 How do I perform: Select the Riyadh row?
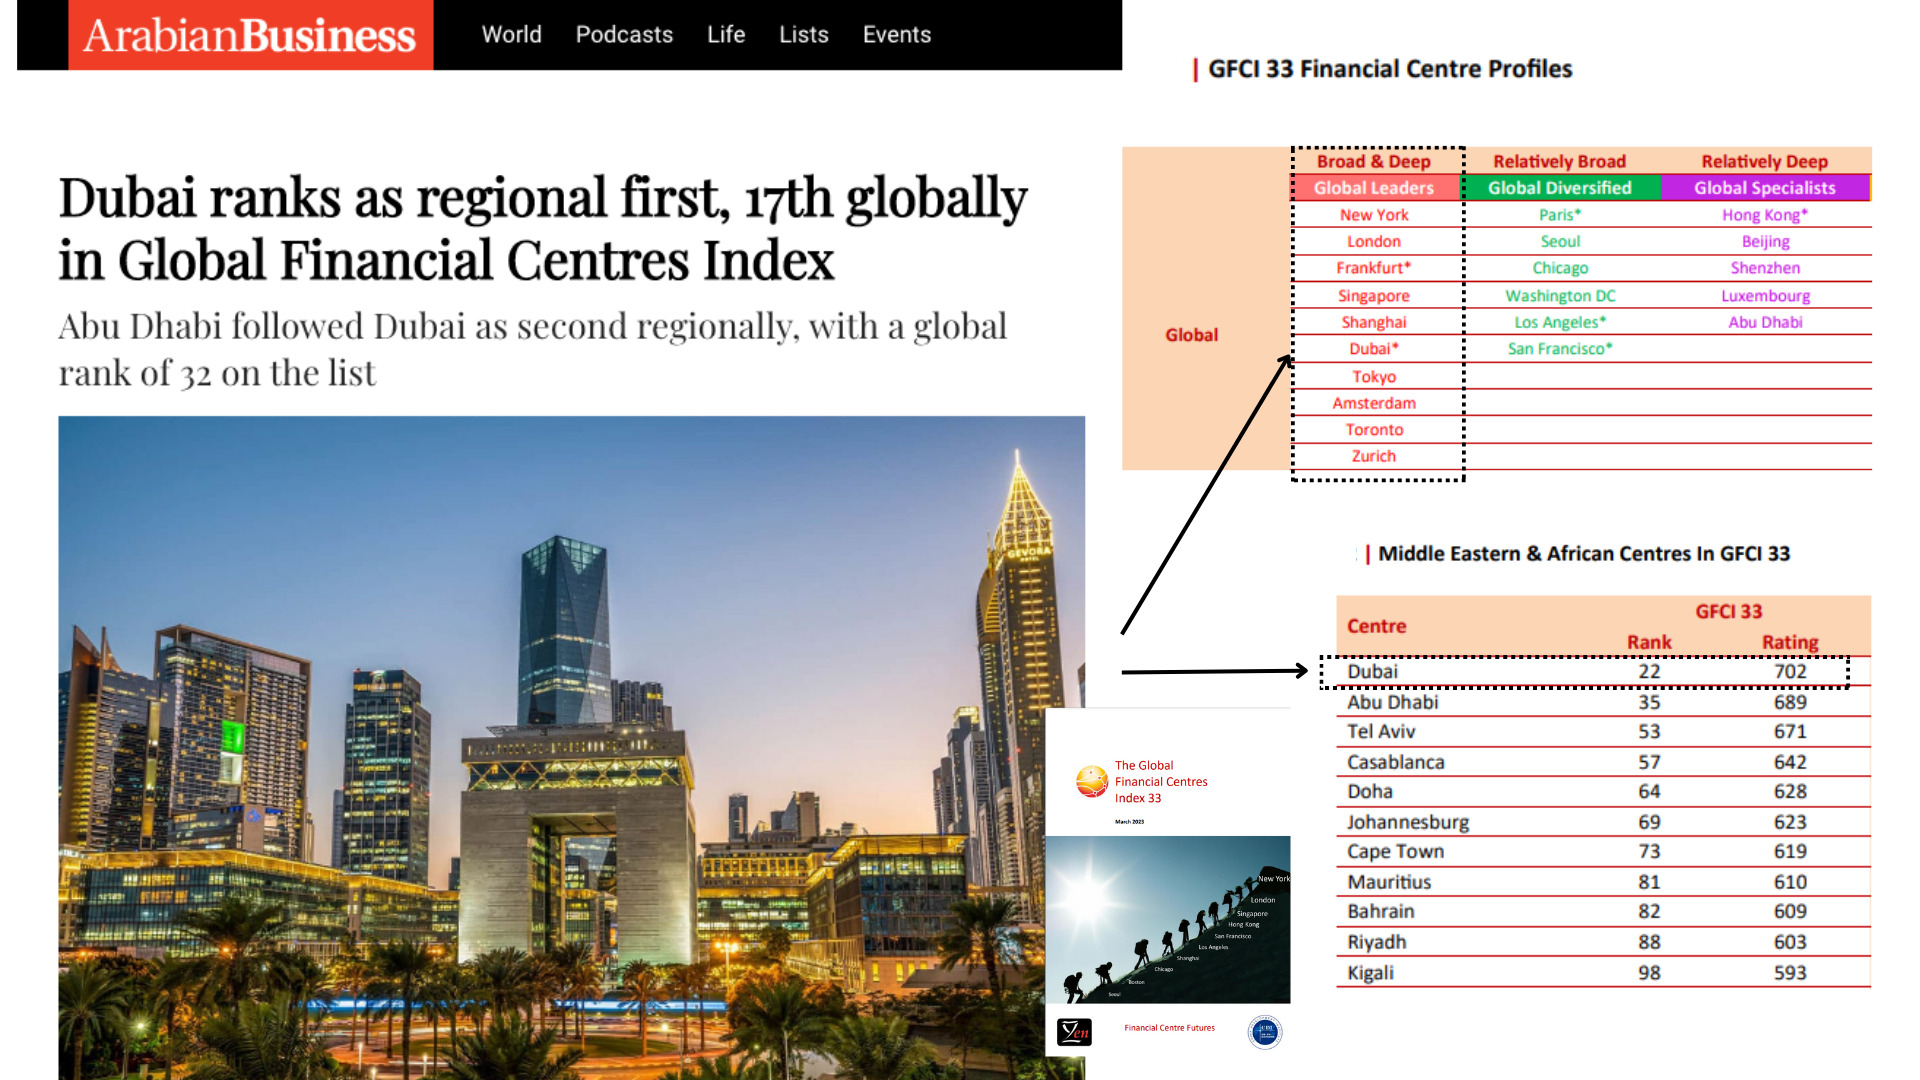click(x=1603, y=942)
